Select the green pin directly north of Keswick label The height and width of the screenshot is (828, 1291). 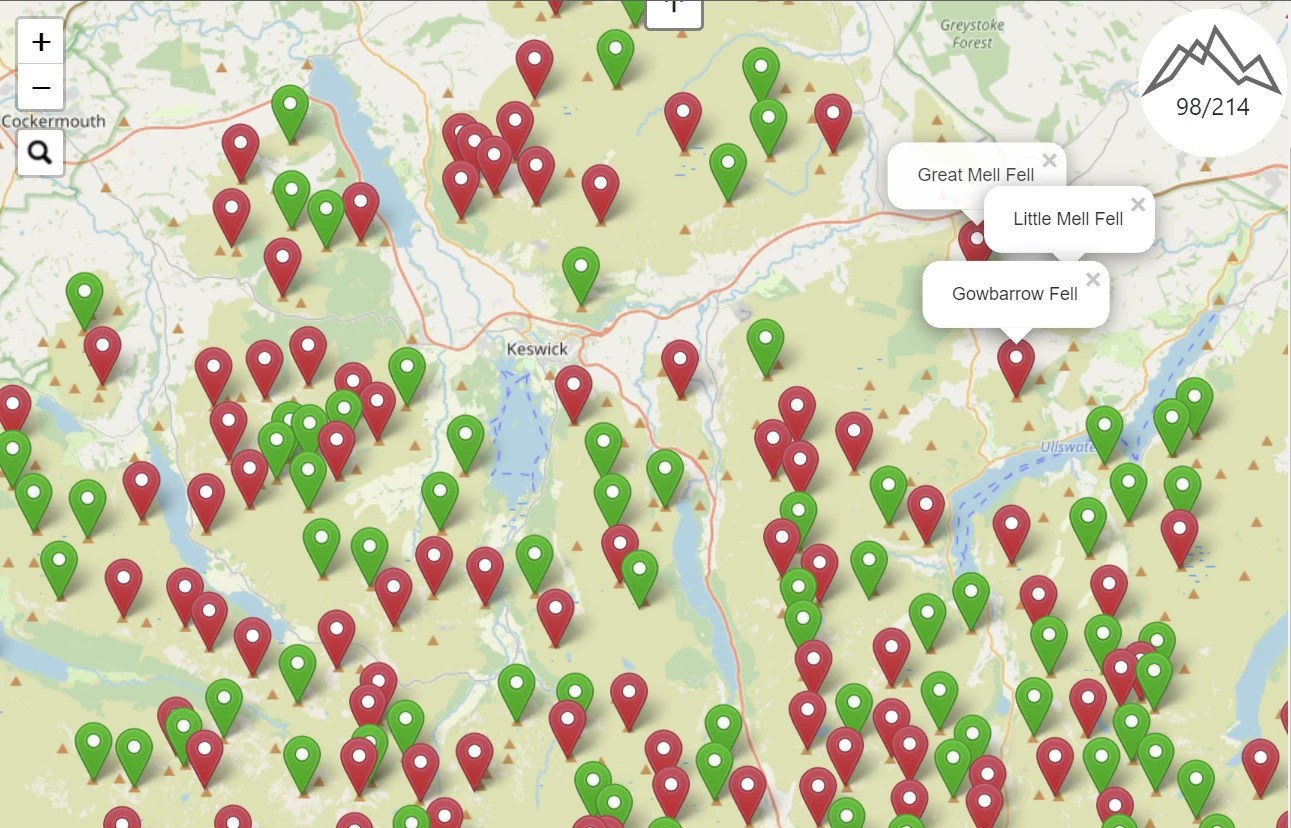click(581, 270)
